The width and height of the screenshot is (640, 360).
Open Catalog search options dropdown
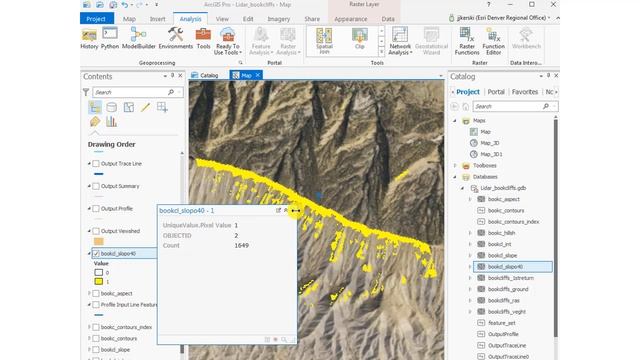554,107
